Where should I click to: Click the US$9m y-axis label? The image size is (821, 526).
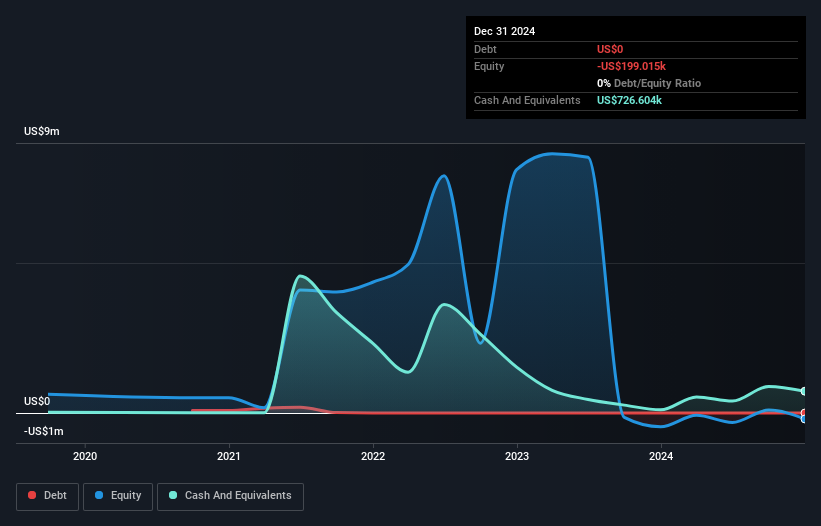click(42, 131)
